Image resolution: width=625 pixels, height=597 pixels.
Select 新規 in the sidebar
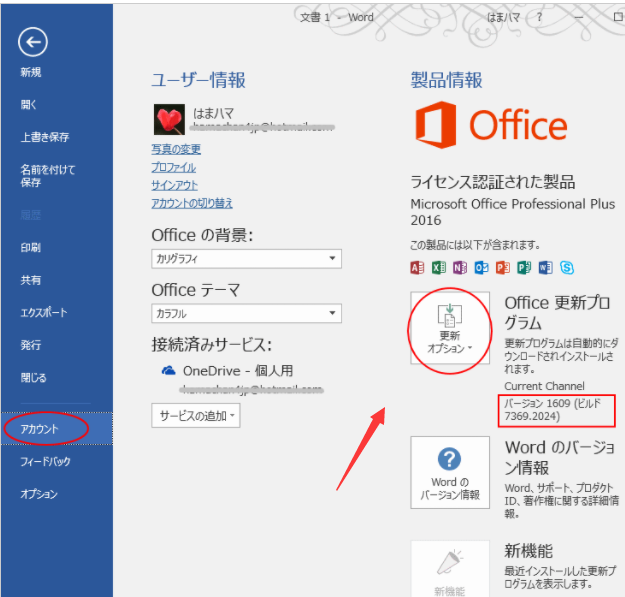[x=31, y=73]
